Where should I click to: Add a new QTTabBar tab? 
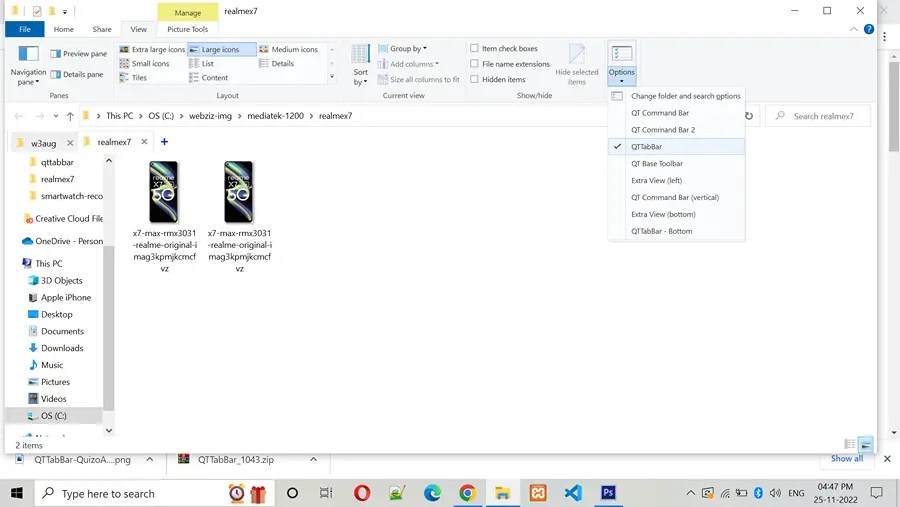pos(164,142)
